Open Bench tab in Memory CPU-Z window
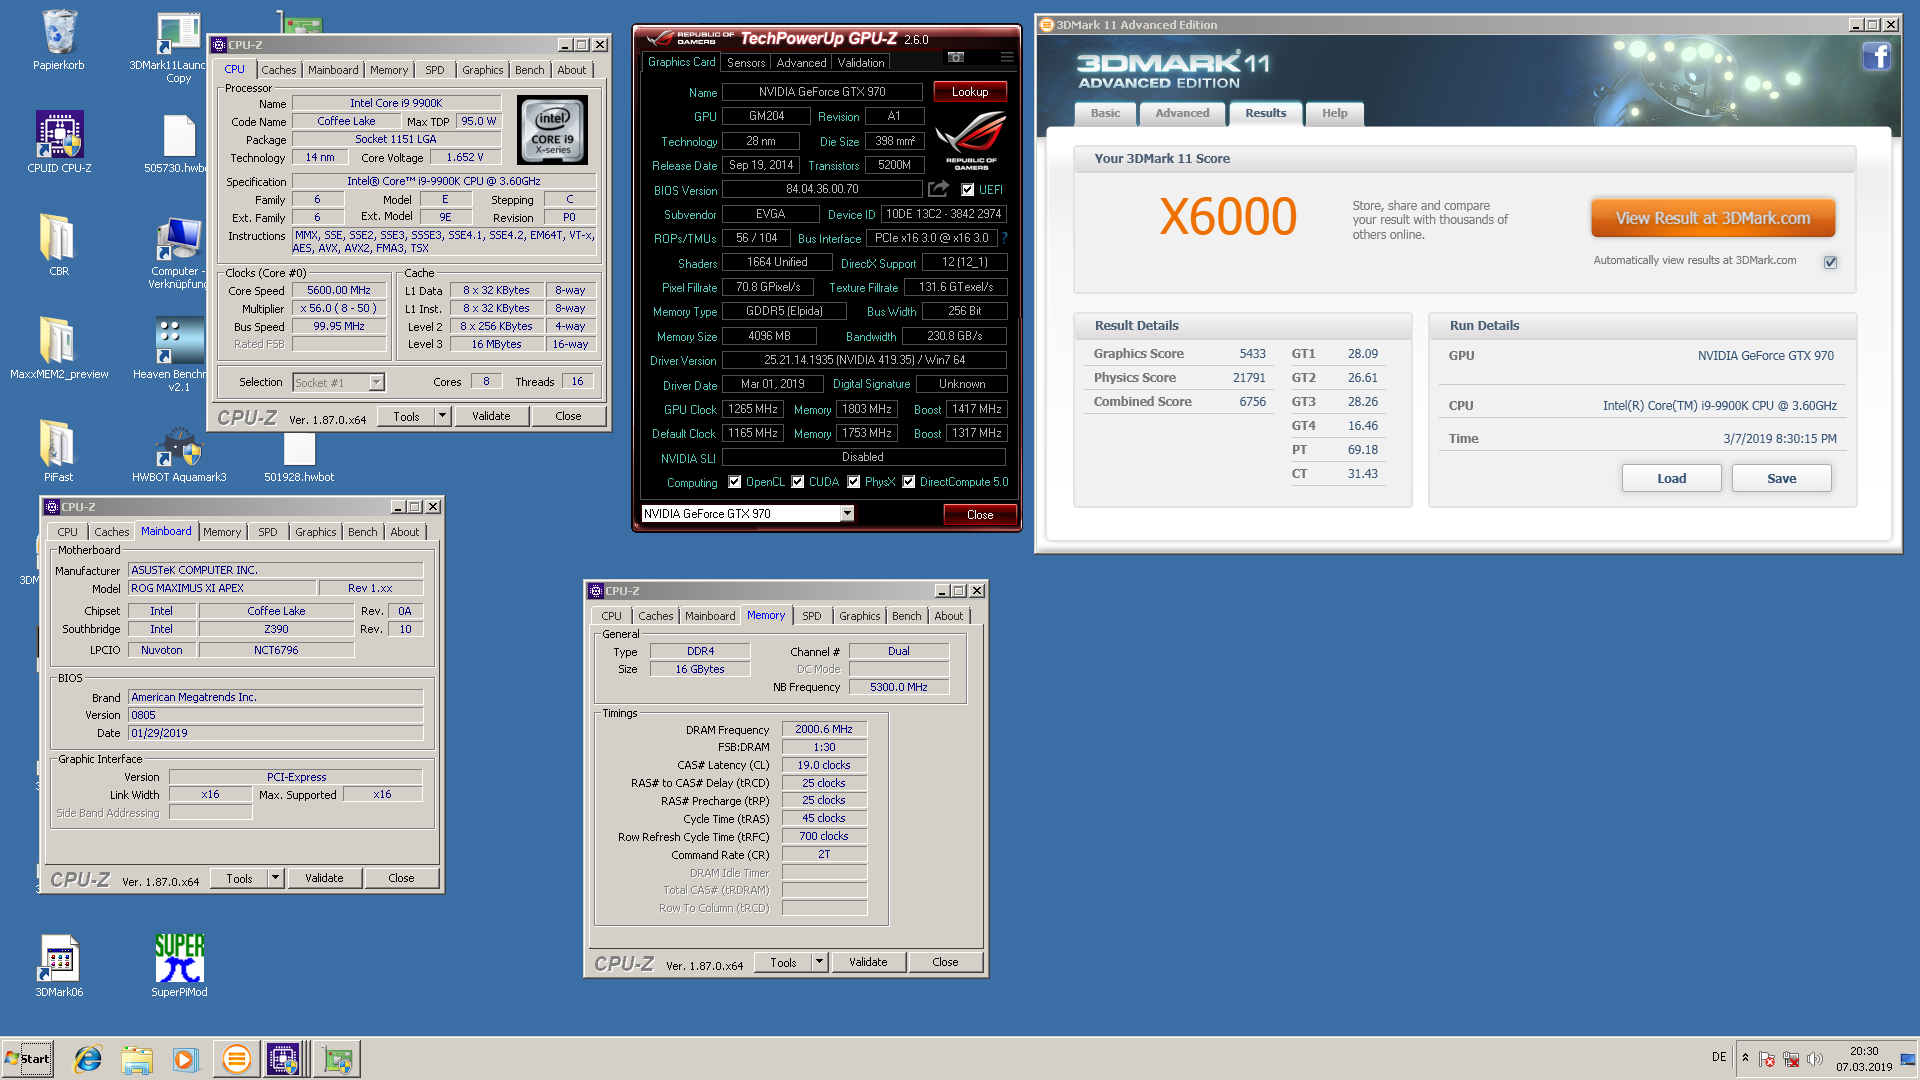This screenshot has height=1080, width=1920. coord(906,616)
